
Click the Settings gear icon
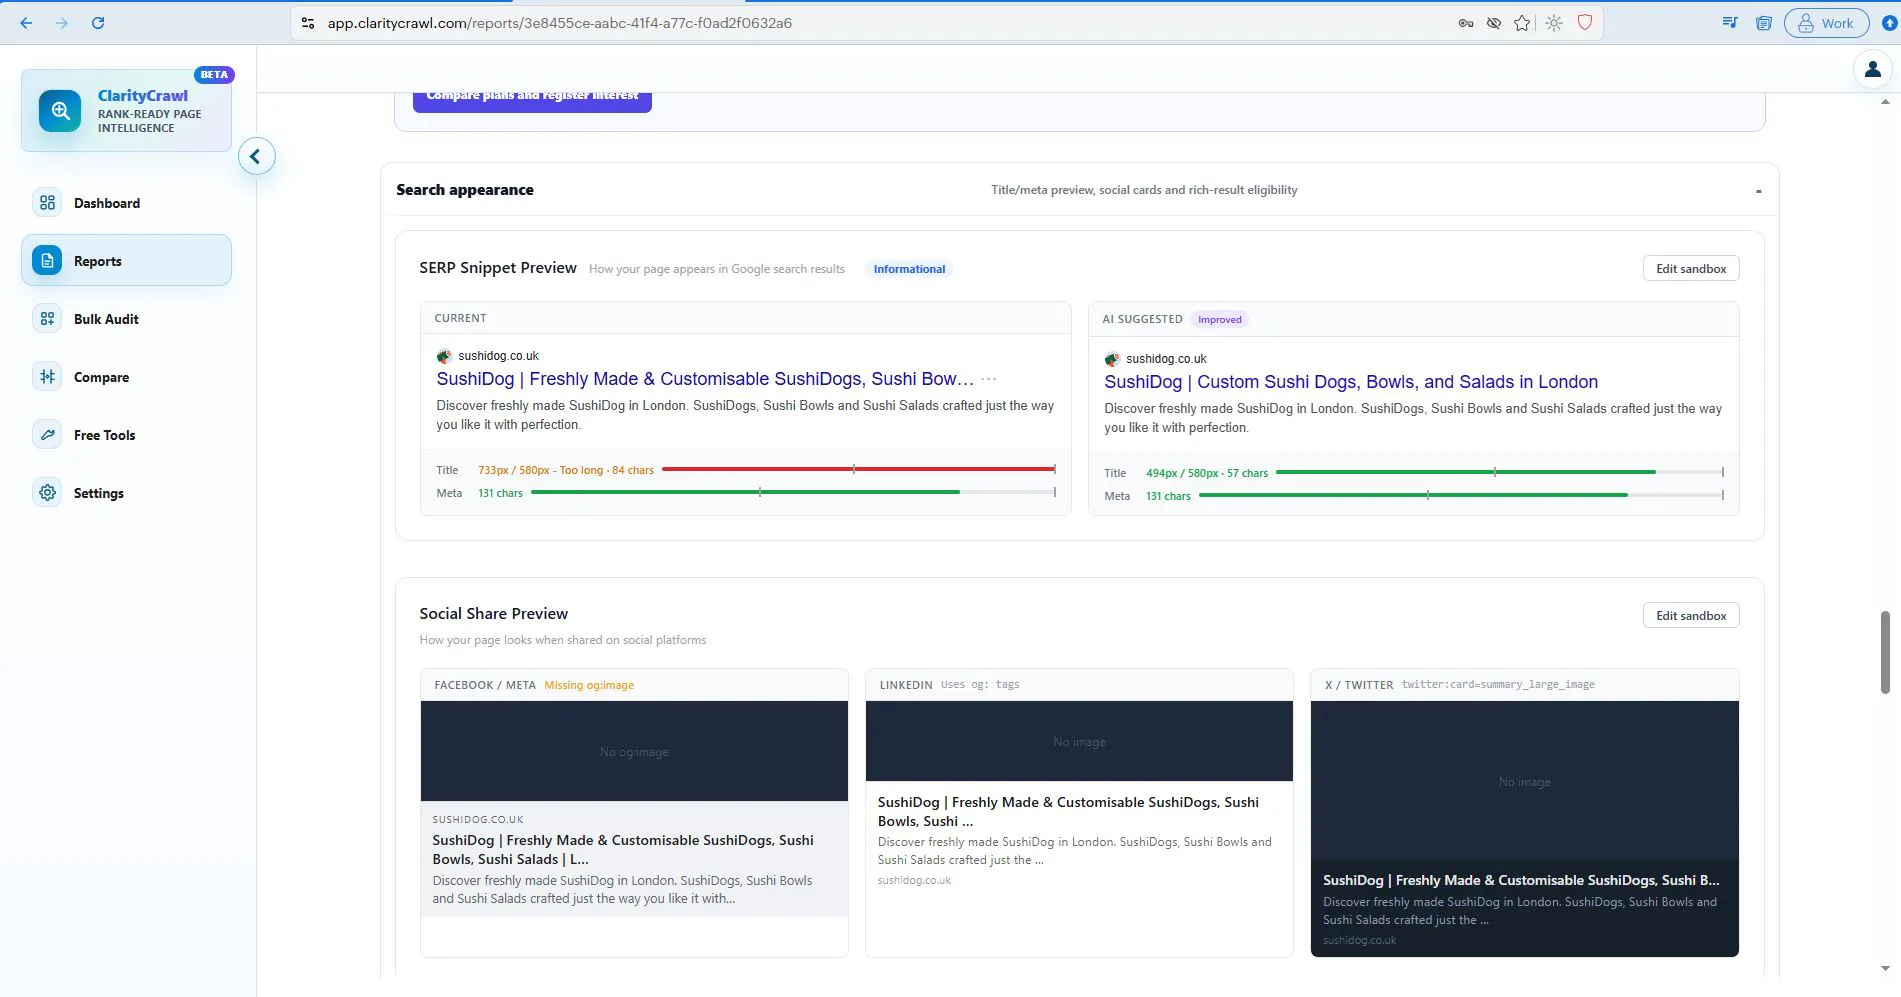47,493
